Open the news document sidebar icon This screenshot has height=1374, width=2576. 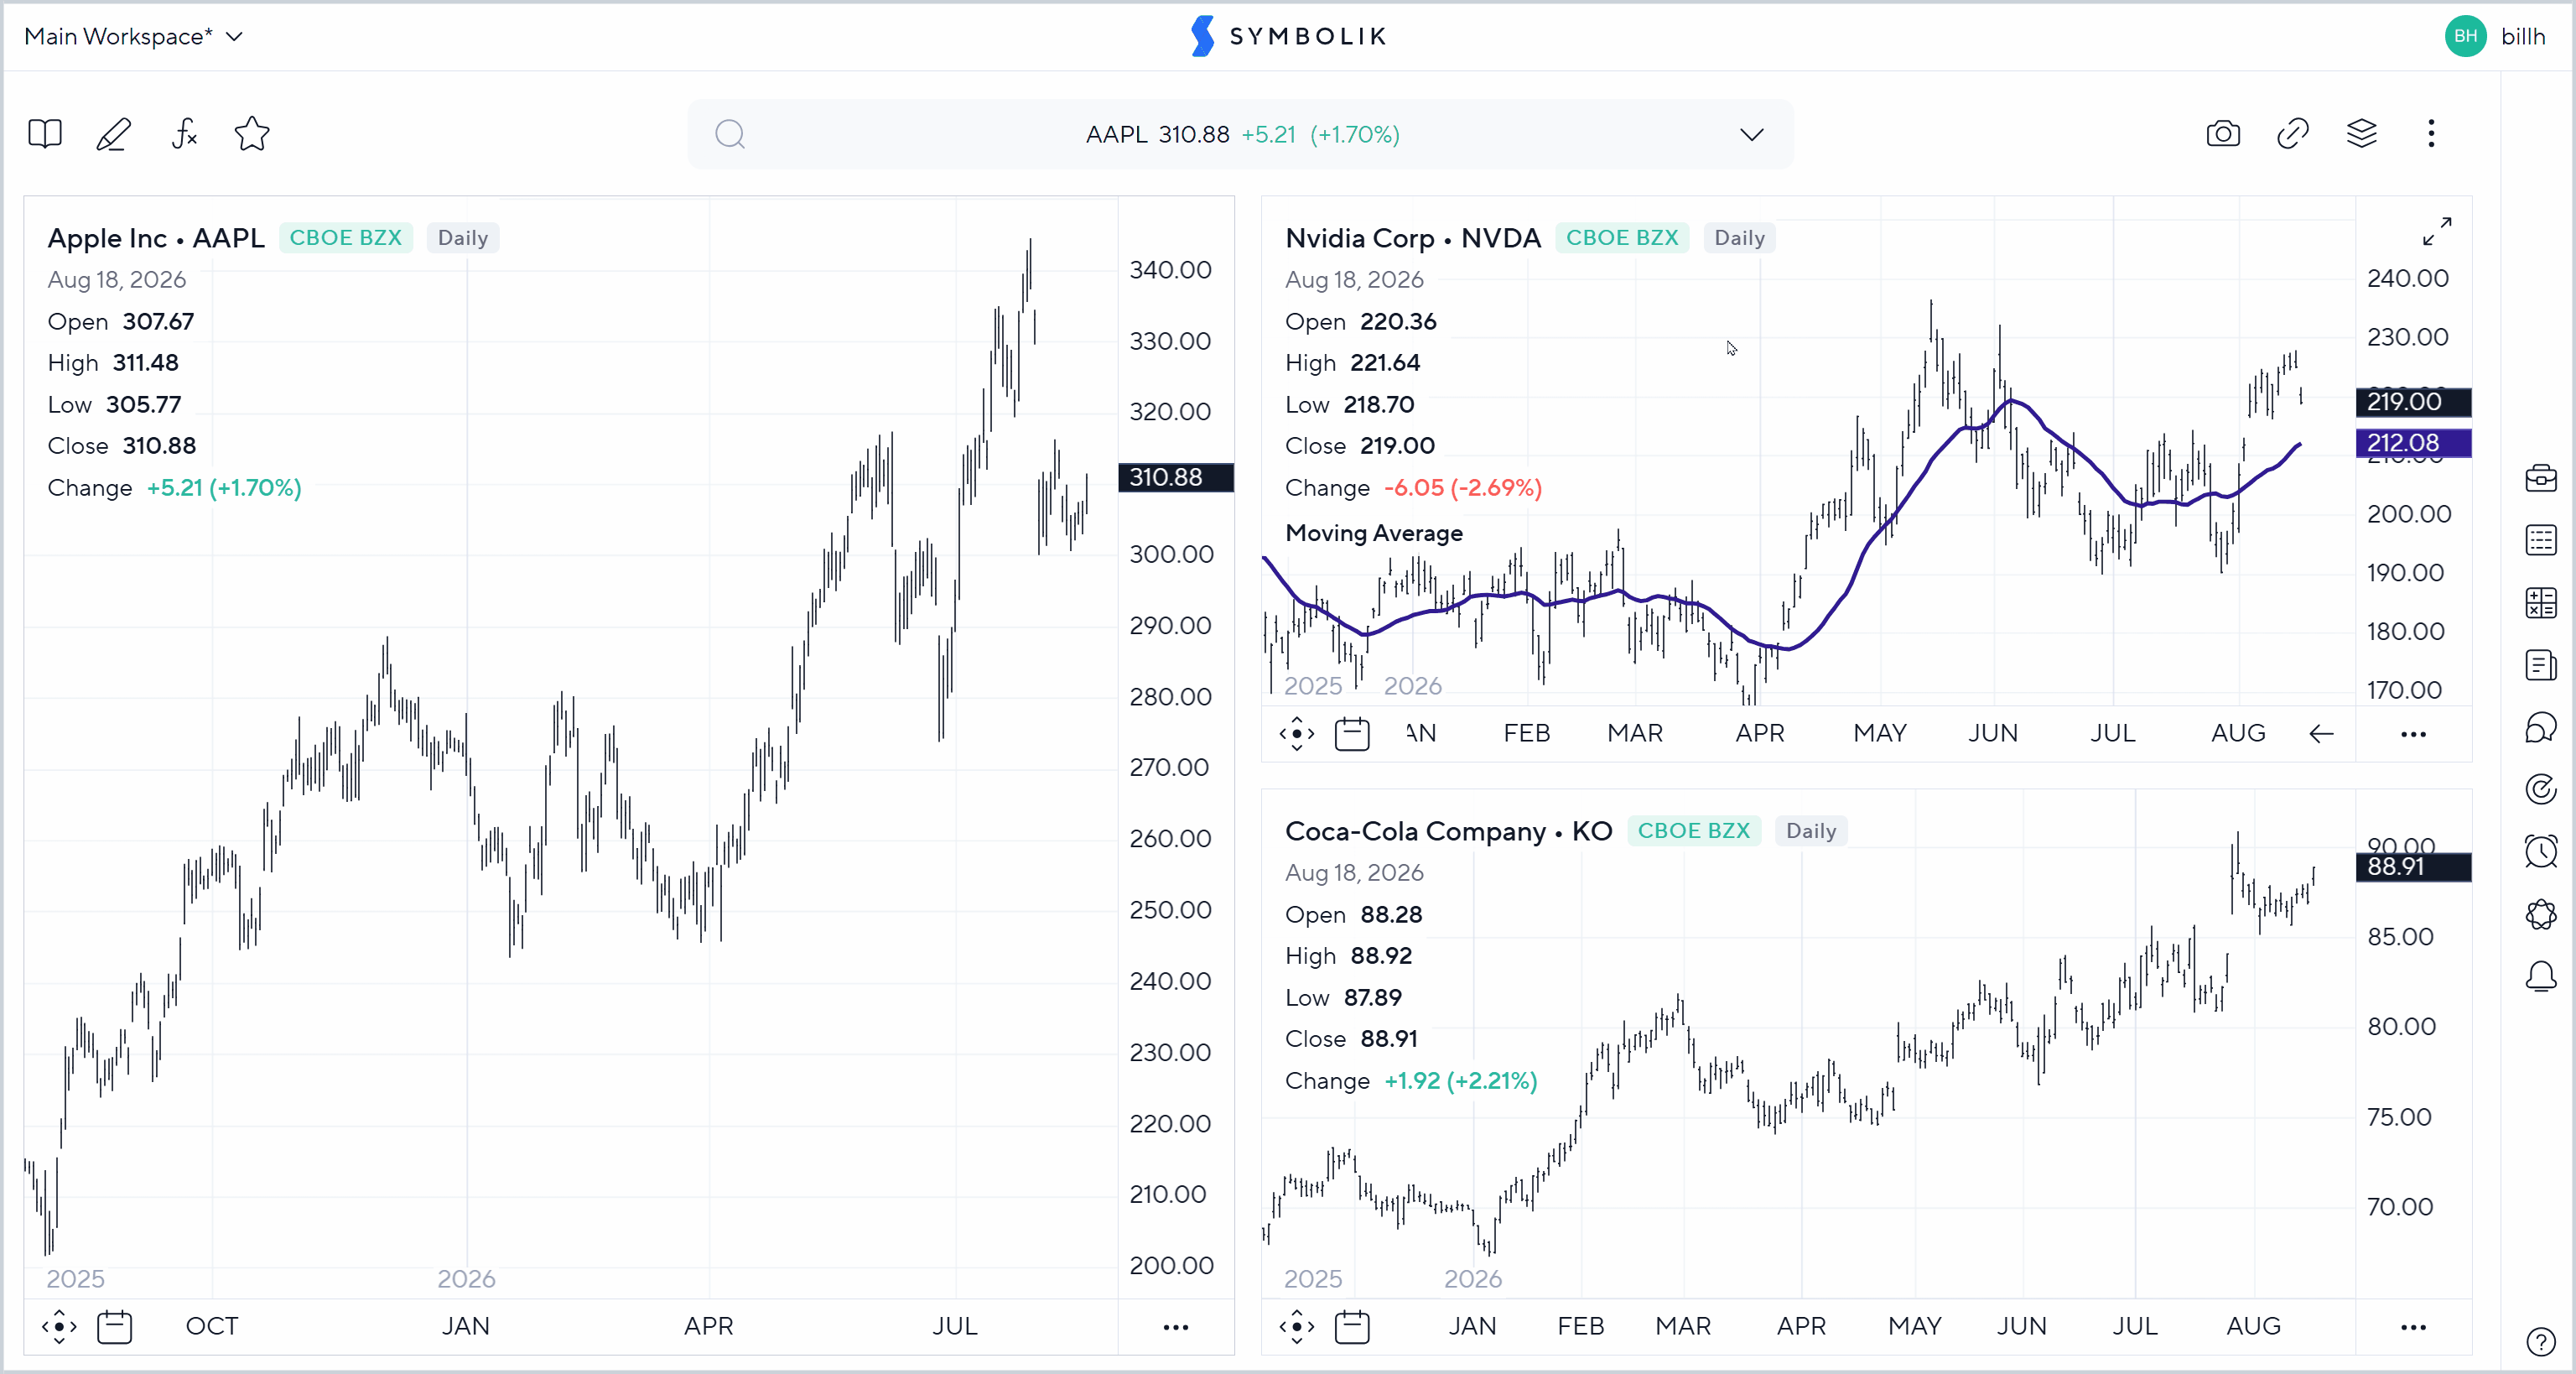[x=2541, y=665]
